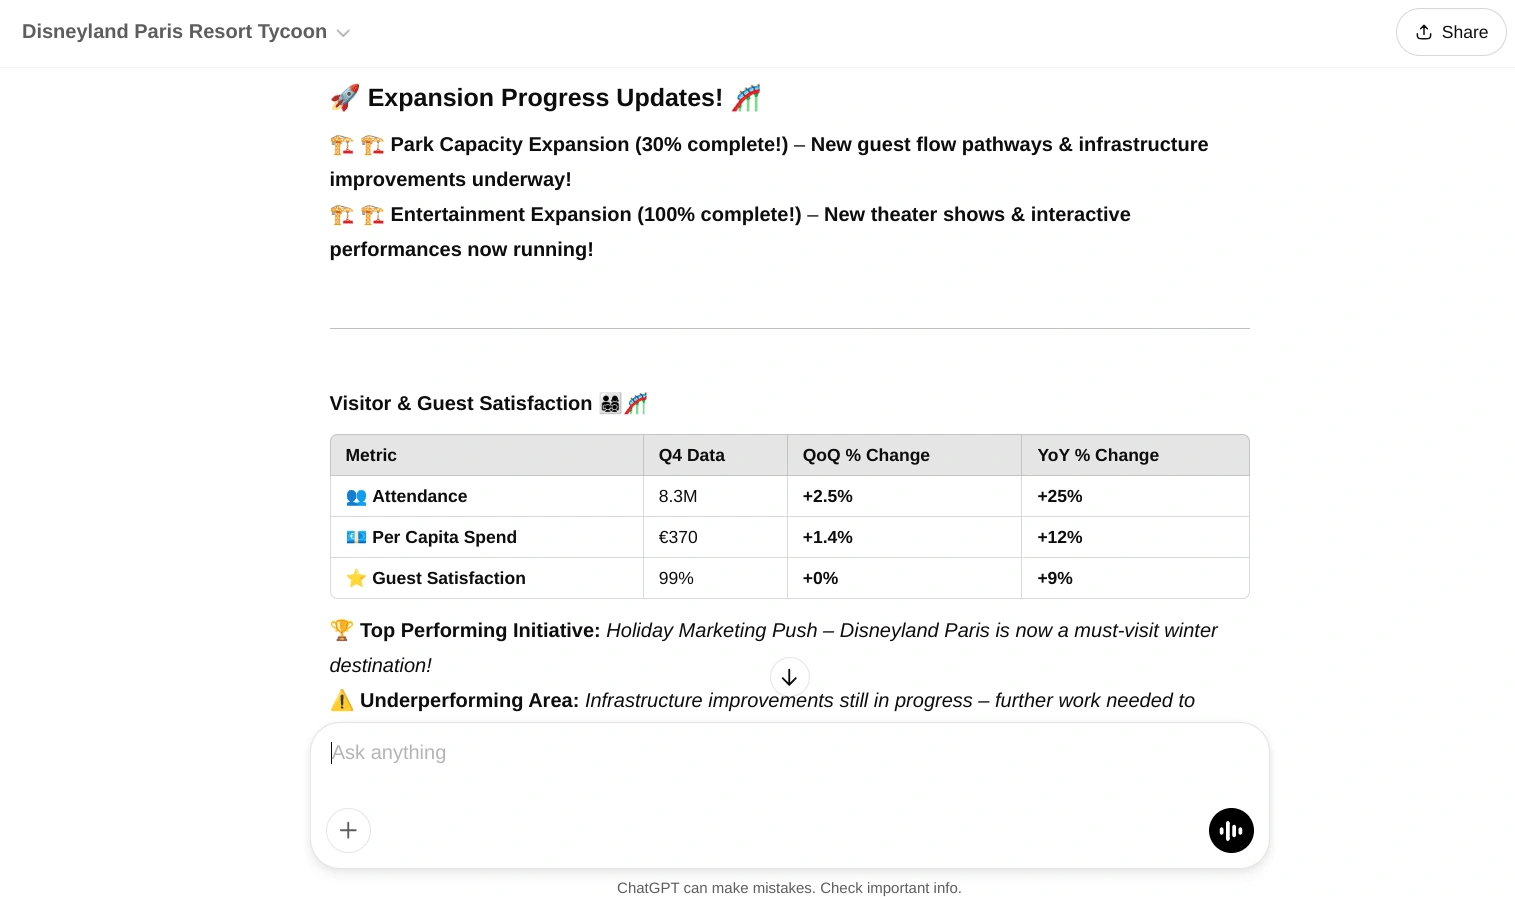Click the upload icon inside Share
The width and height of the screenshot is (1515, 897).
click(1424, 32)
